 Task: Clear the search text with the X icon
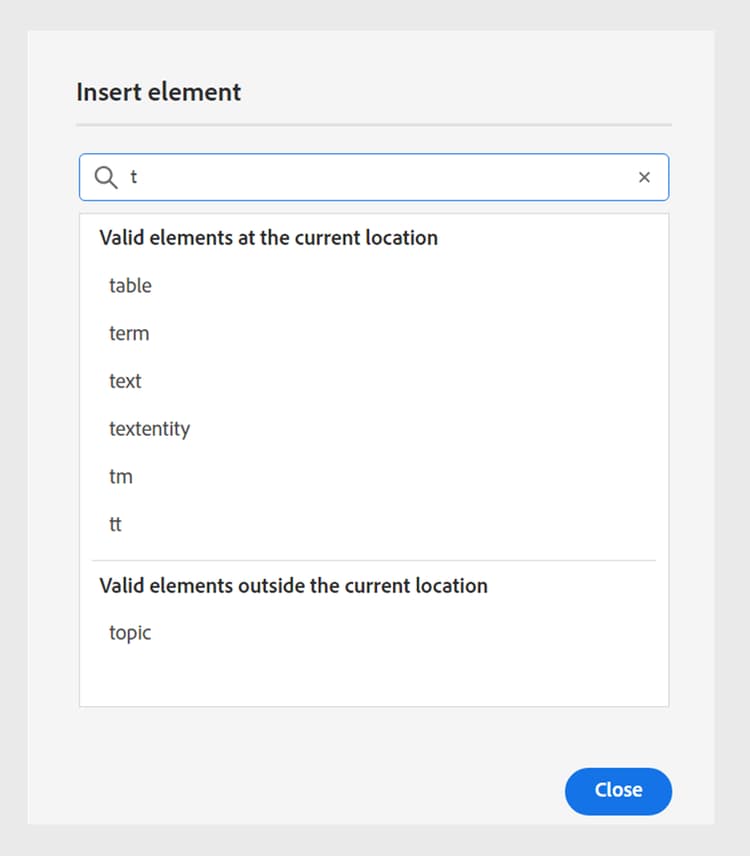pos(644,177)
